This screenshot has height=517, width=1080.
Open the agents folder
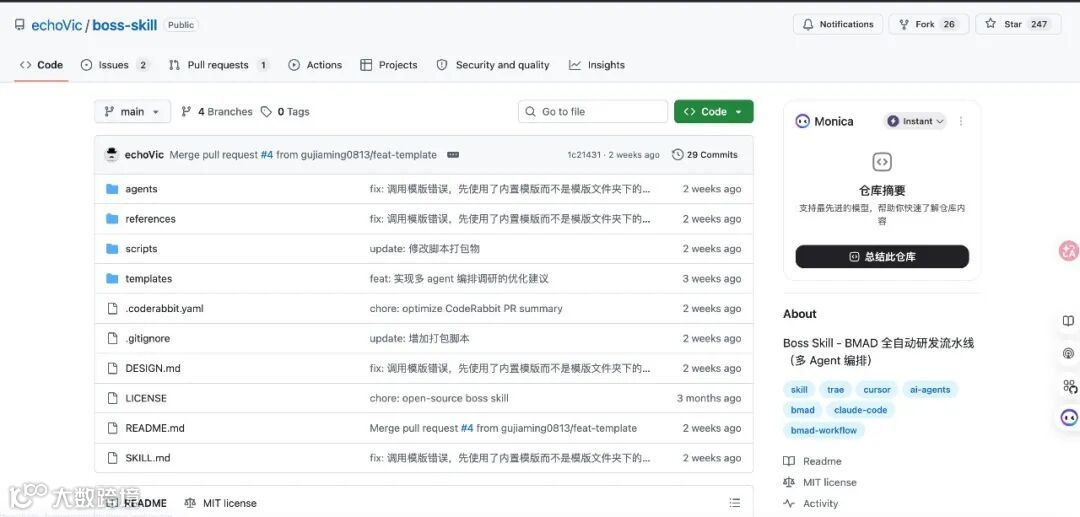(x=141, y=189)
